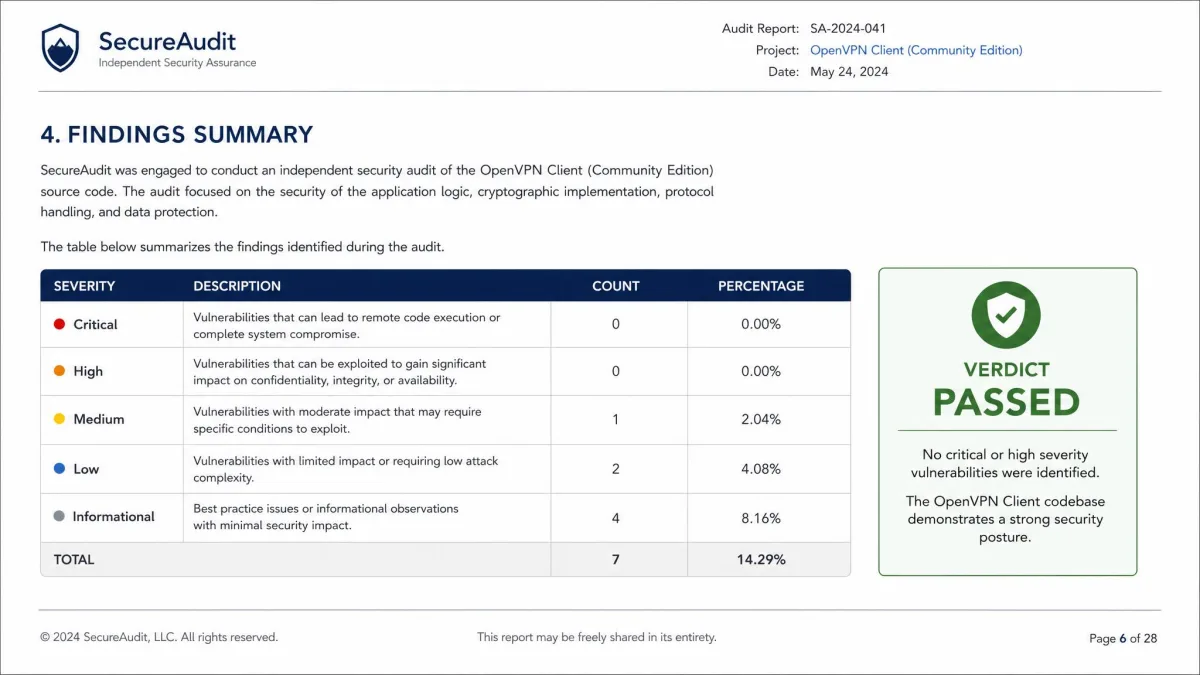
Task: Click the strong security posture statement
Action: coord(1005,519)
